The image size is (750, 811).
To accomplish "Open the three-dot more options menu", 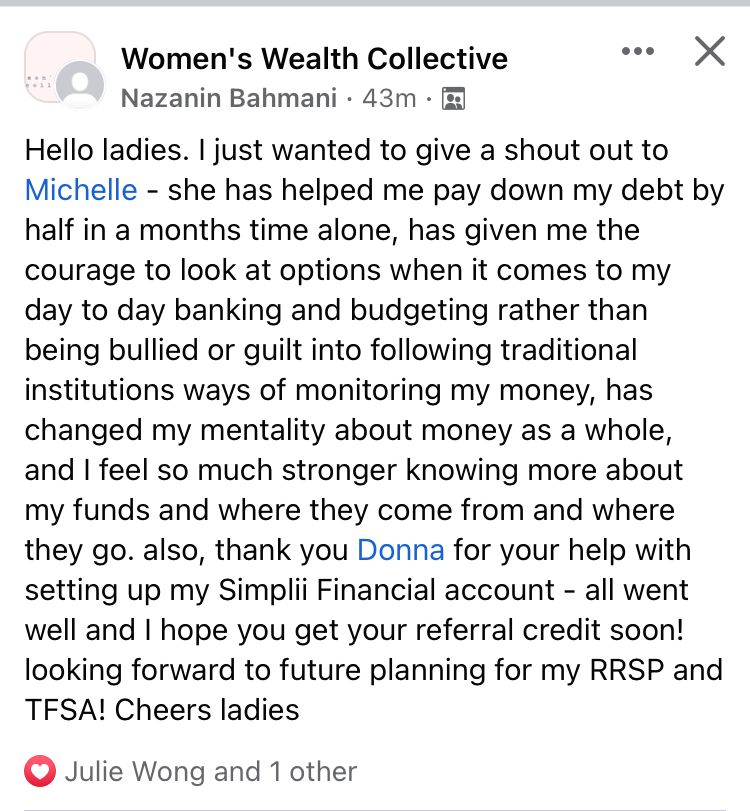I will (x=637, y=50).
